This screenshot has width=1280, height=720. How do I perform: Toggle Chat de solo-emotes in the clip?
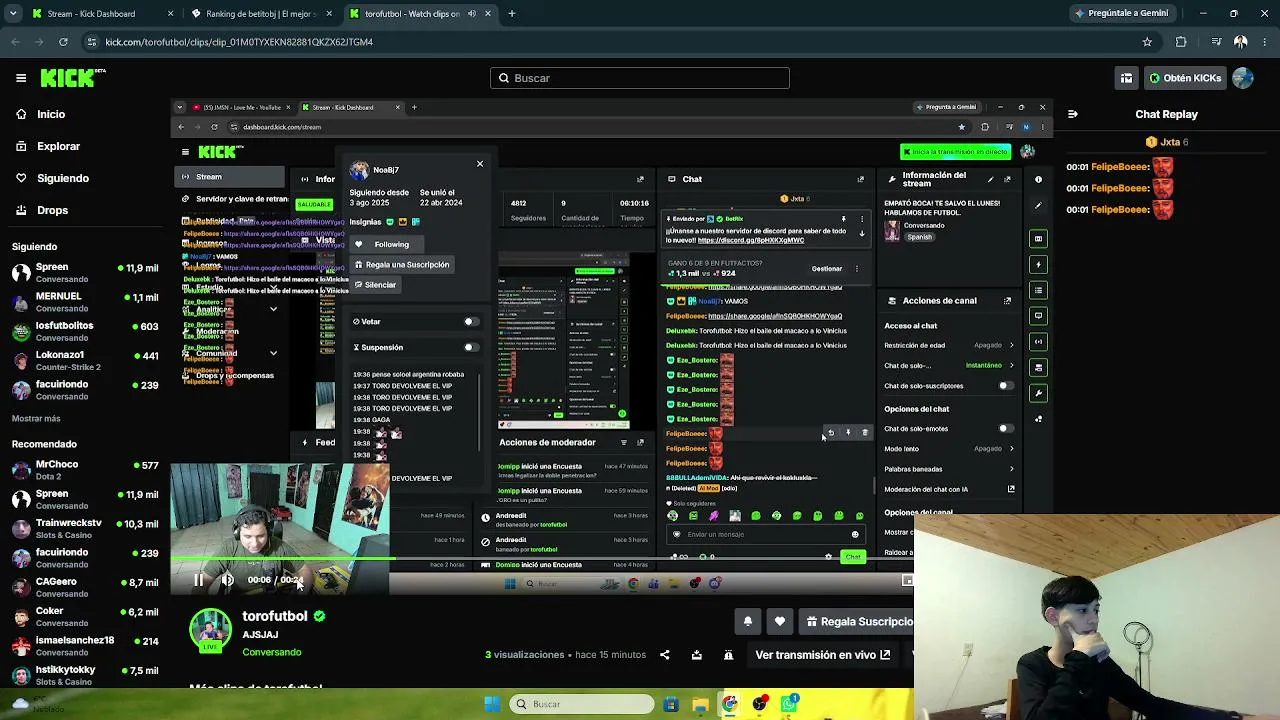[1005, 429]
